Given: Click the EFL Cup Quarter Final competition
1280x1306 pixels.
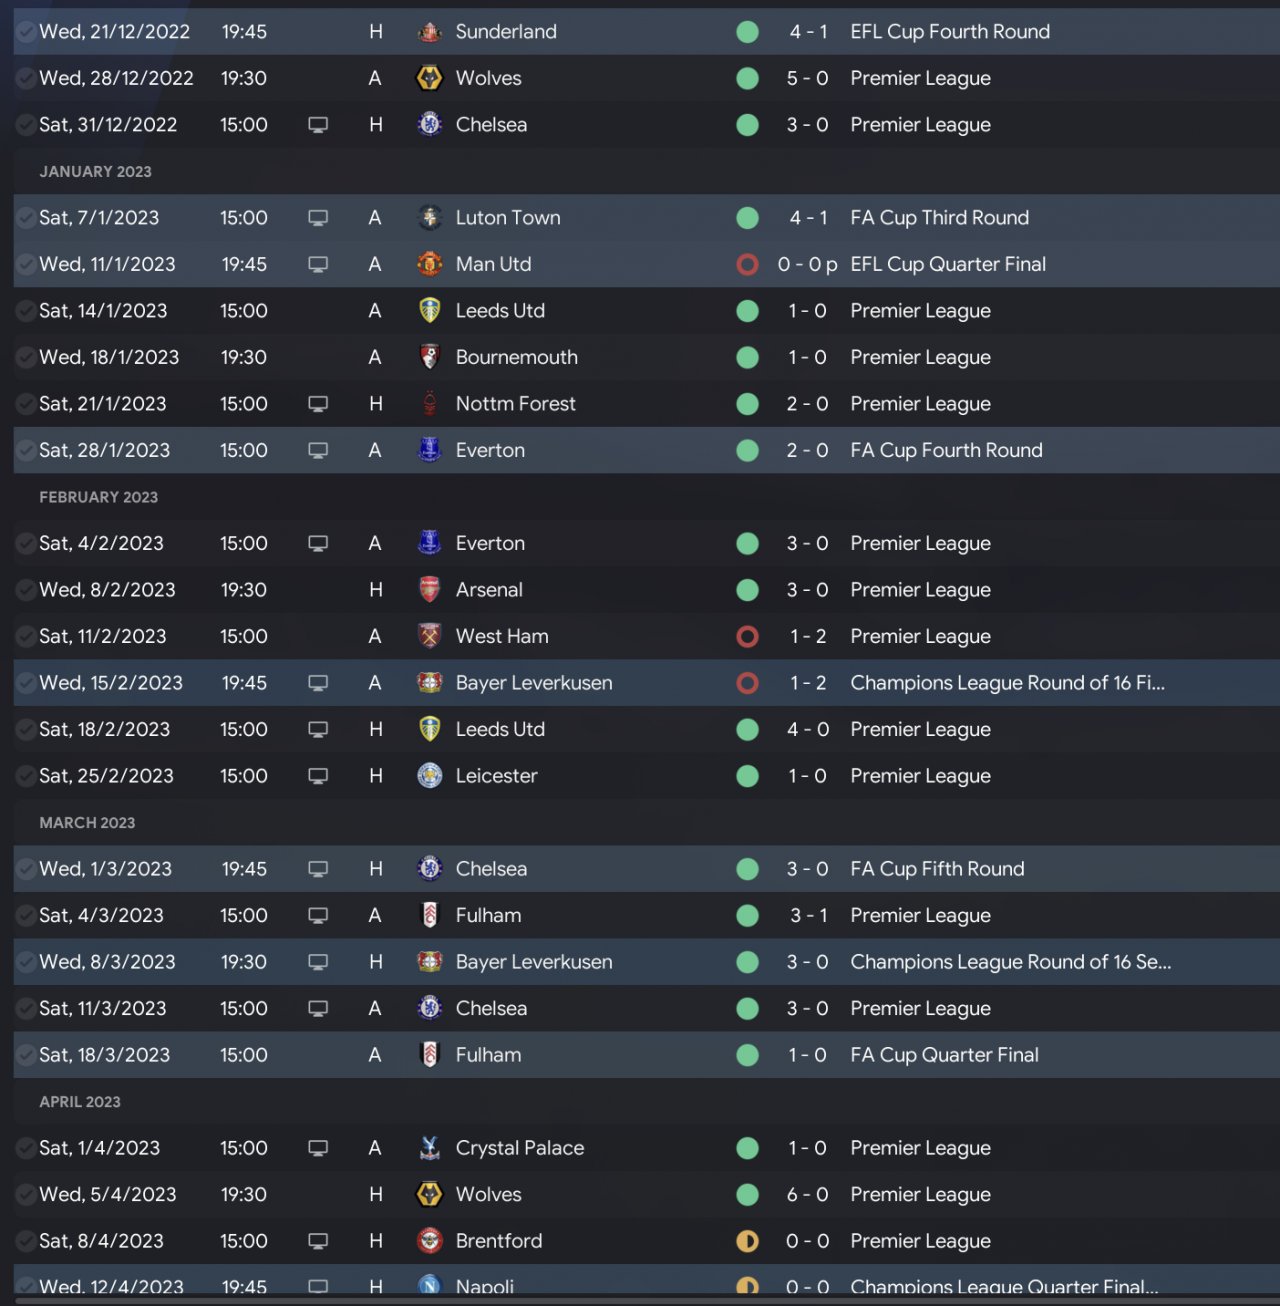Looking at the screenshot, I should tap(947, 265).
